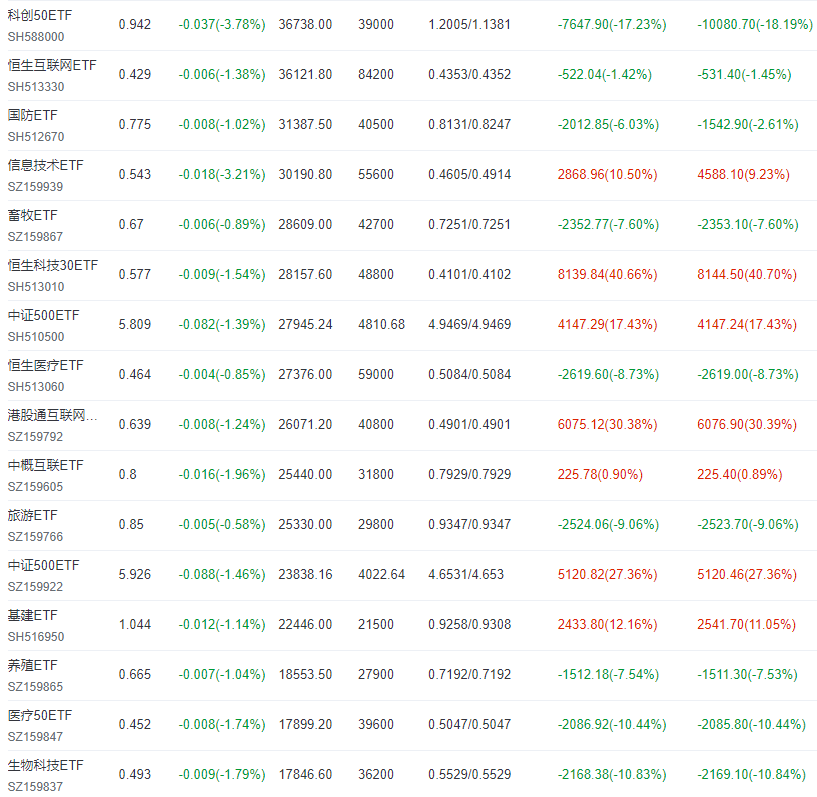This screenshot has width=817, height=797.
Task: Click code SZ159837
Action: pyautogui.click(x=35, y=787)
